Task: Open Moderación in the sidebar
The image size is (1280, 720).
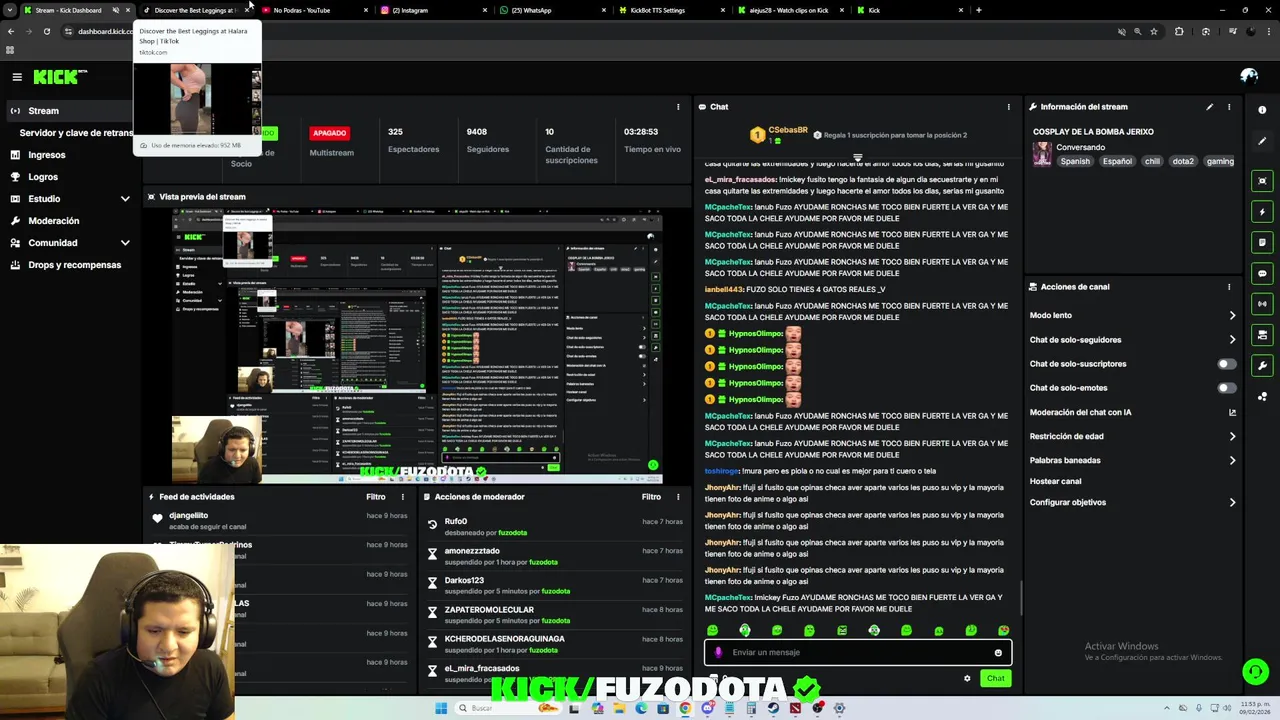Action: pyautogui.click(x=54, y=221)
